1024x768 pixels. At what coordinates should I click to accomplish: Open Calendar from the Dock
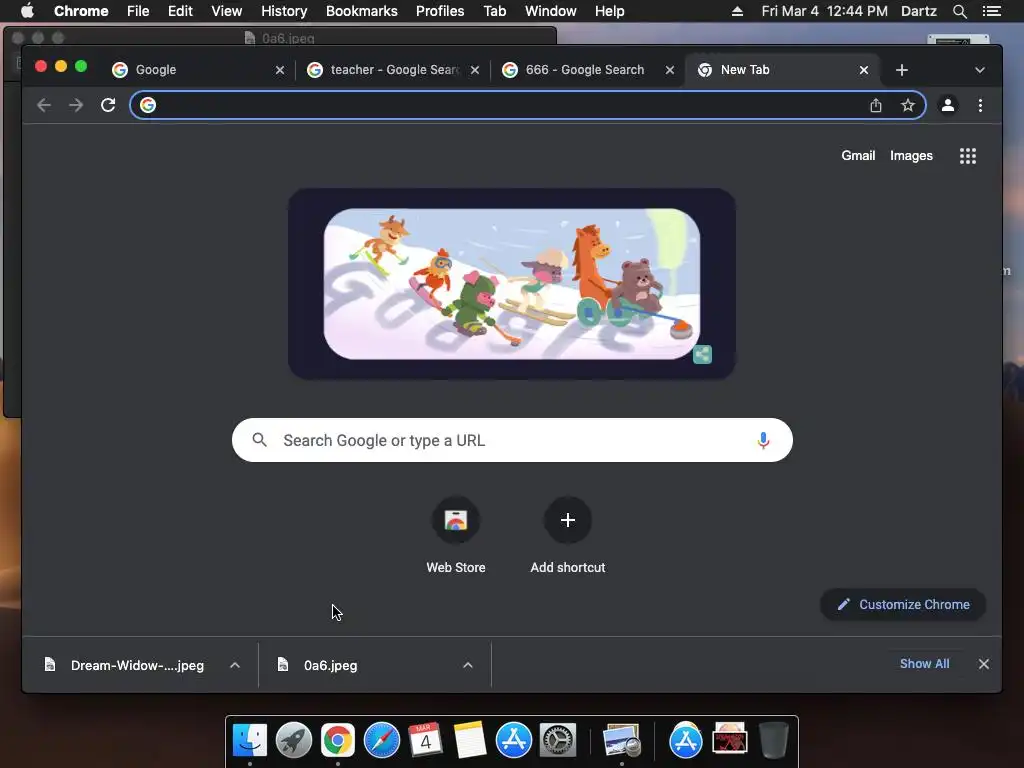[425, 741]
